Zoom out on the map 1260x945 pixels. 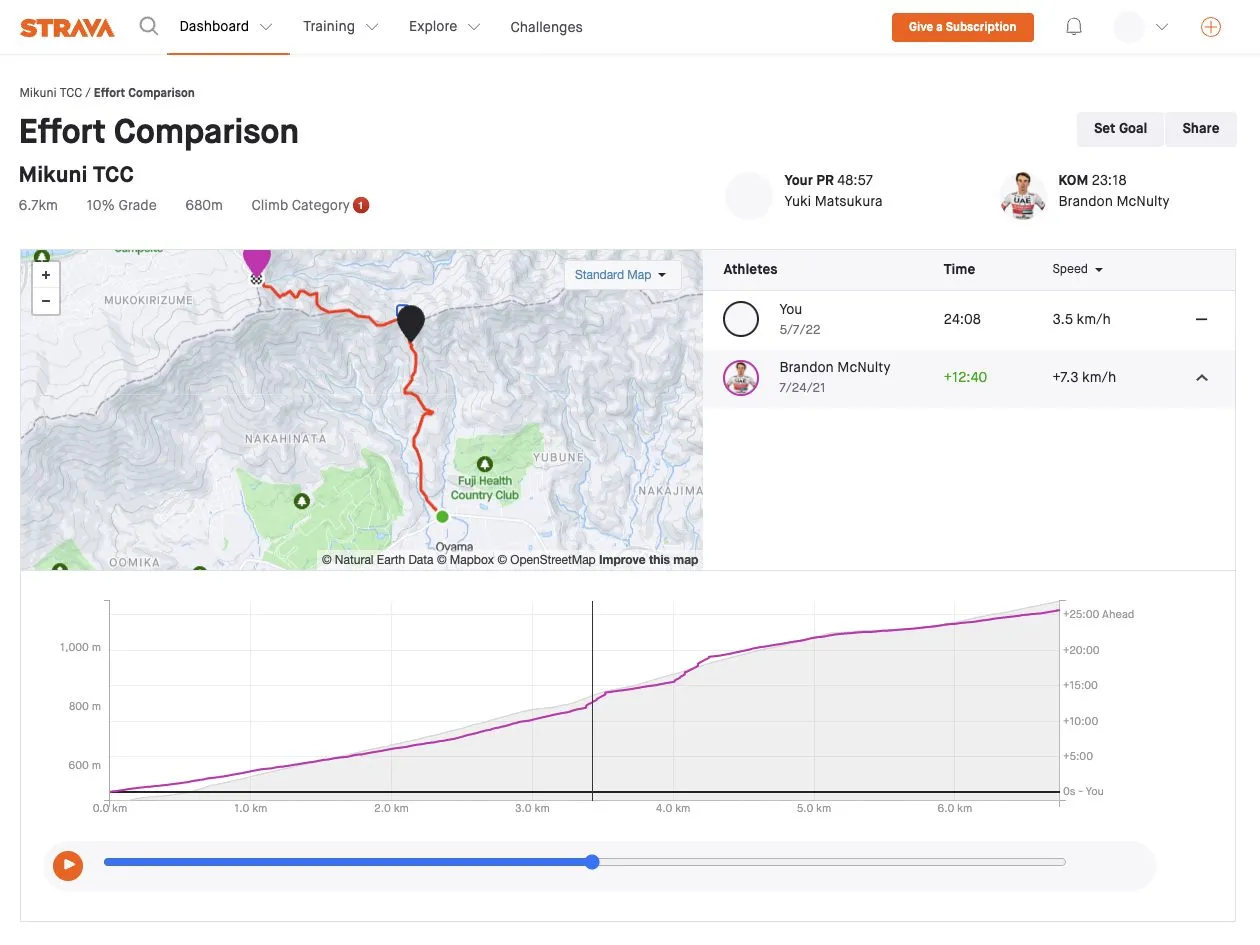point(46,301)
